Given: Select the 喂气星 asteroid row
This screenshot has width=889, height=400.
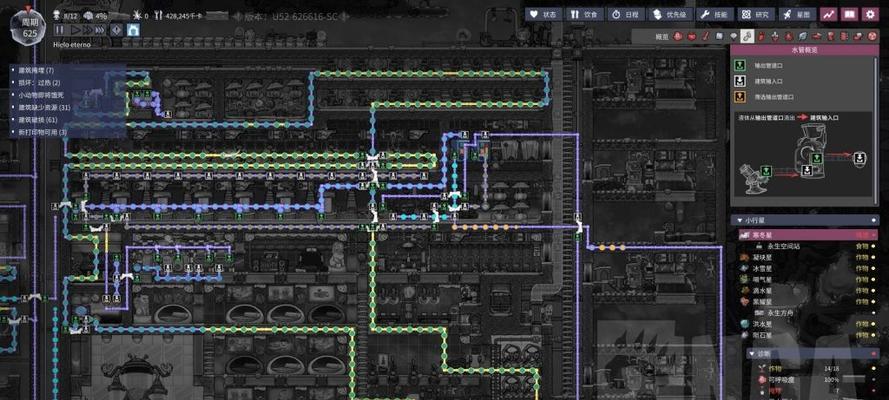Looking at the screenshot, I should (x=808, y=279).
